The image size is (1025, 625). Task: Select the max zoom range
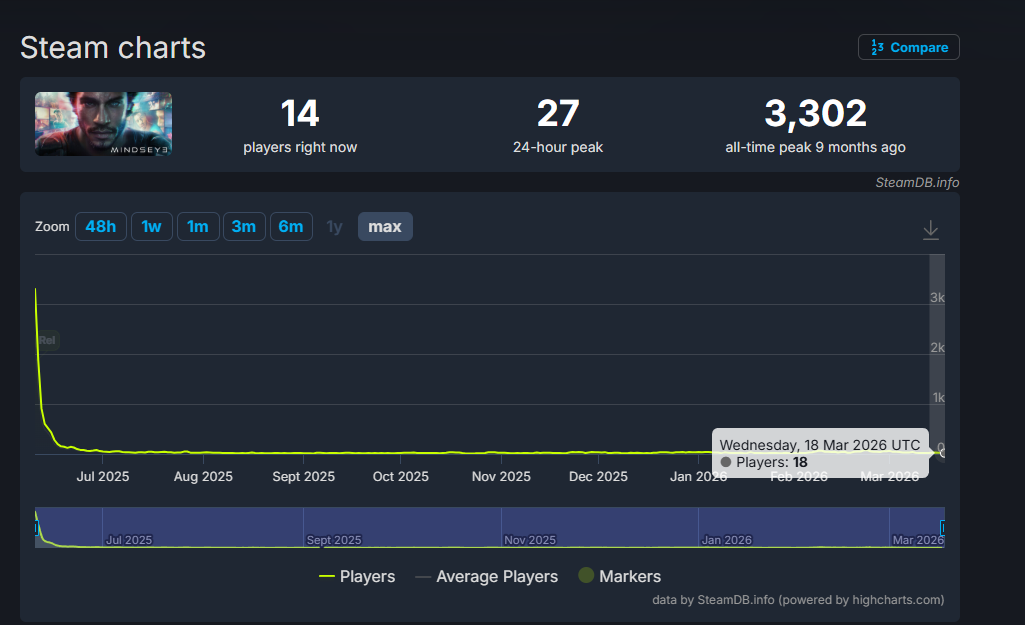(x=385, y=227)
